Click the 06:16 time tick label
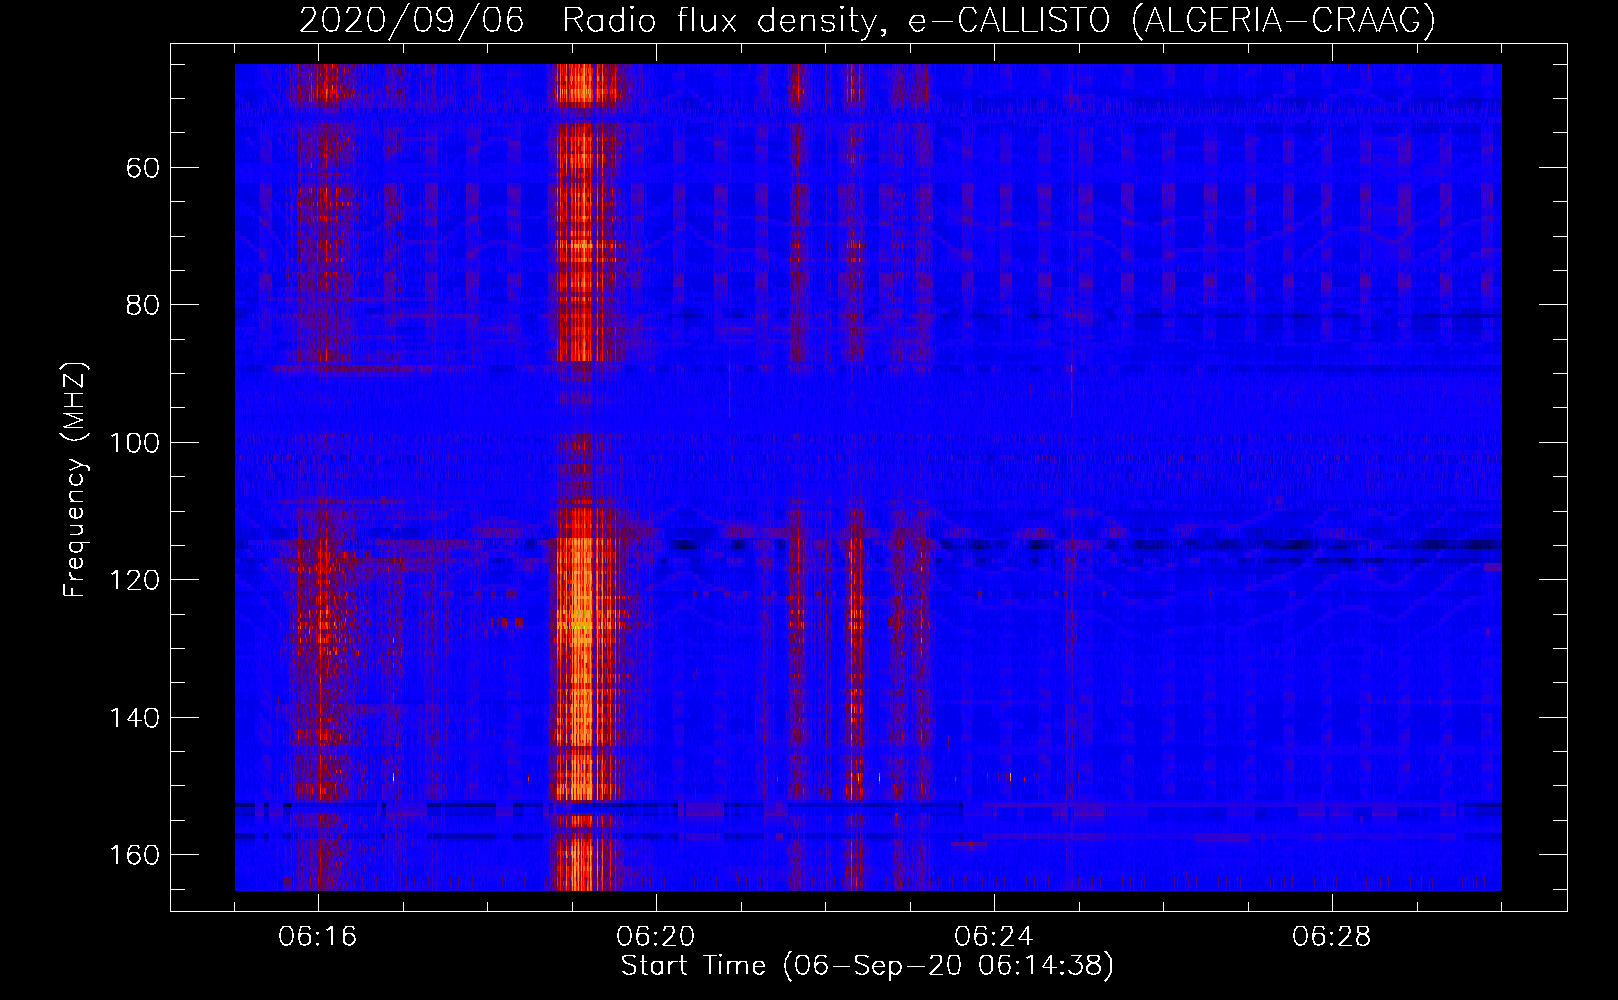Viewport: 1618px width, 1000px height. (318, 937)
